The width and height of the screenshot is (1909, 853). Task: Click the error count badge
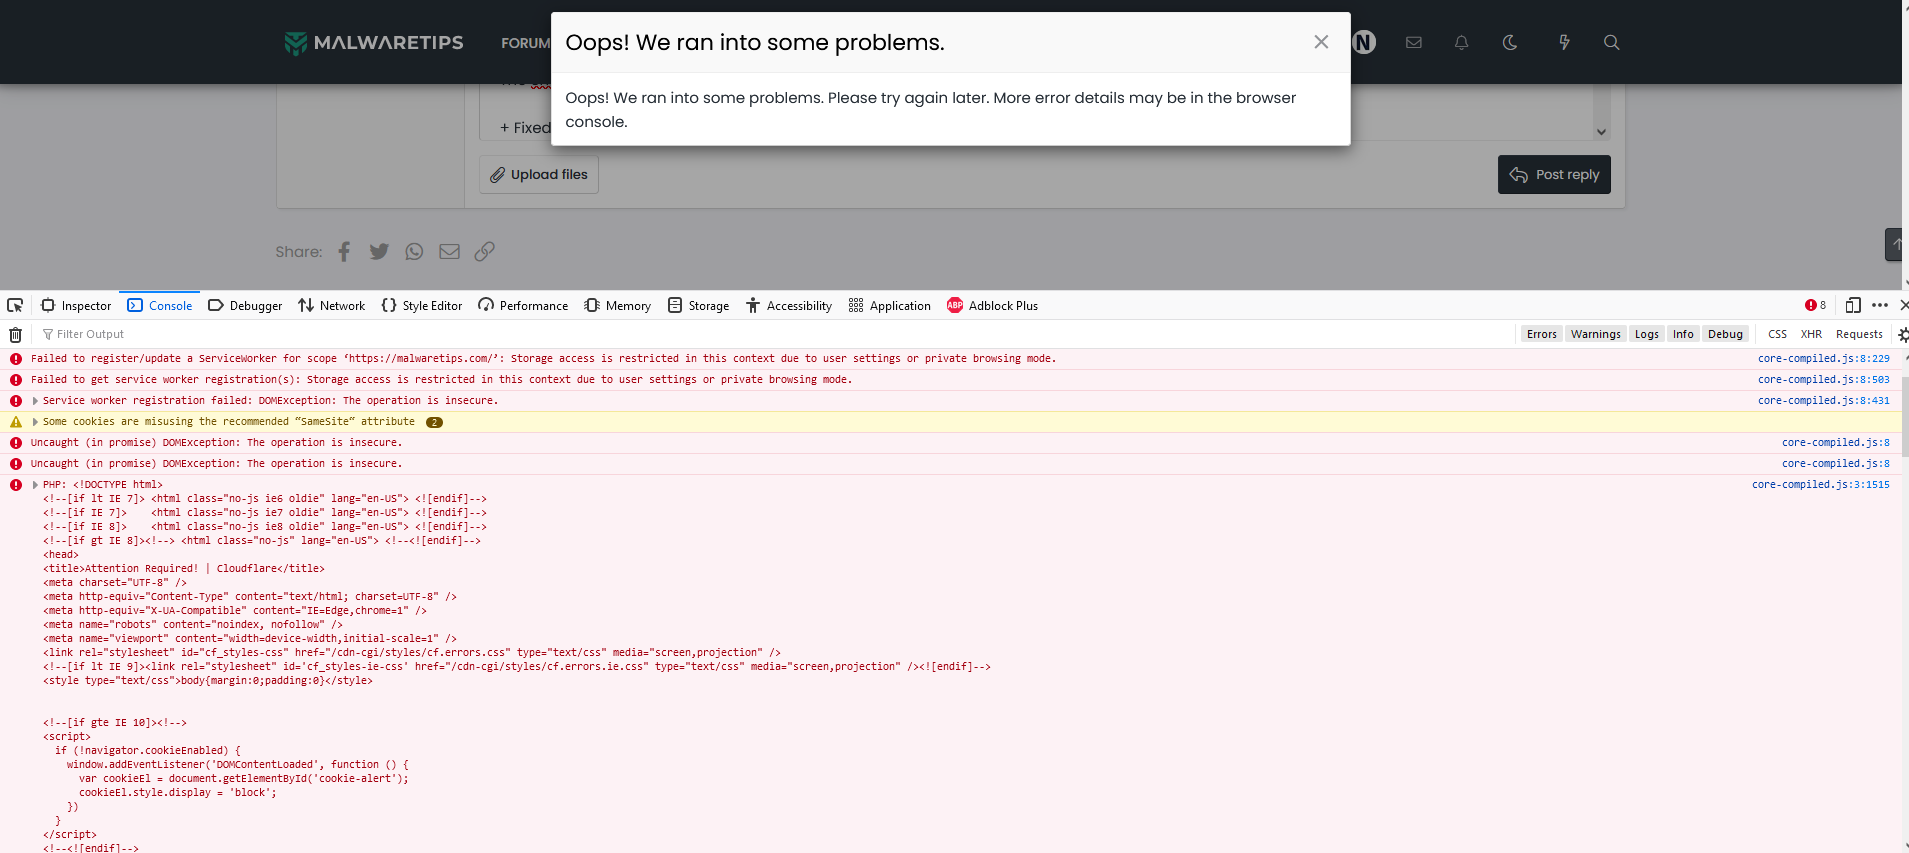[1815, 305]
